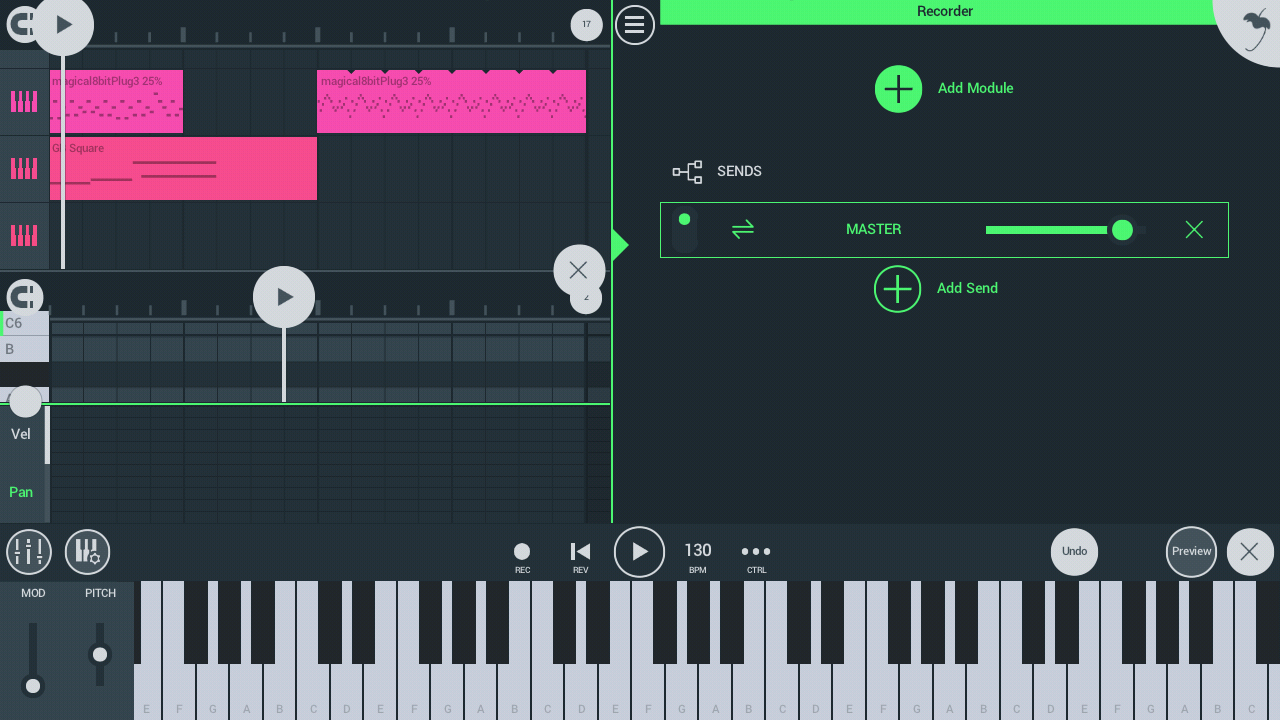This screenshot has height=720, width=1280.
Task: Open the keyboard settings icon
Action: [88, 552]
